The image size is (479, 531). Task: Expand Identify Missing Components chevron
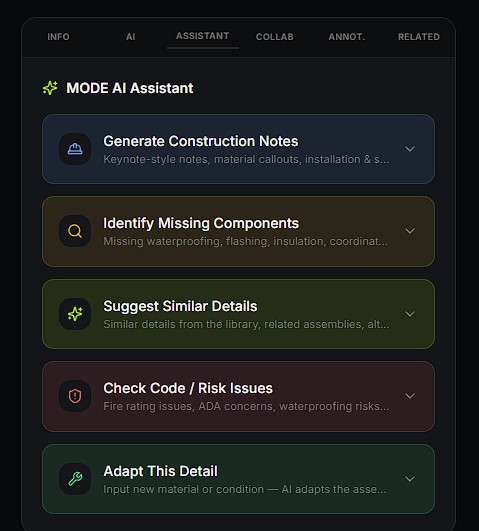(410, 231)
